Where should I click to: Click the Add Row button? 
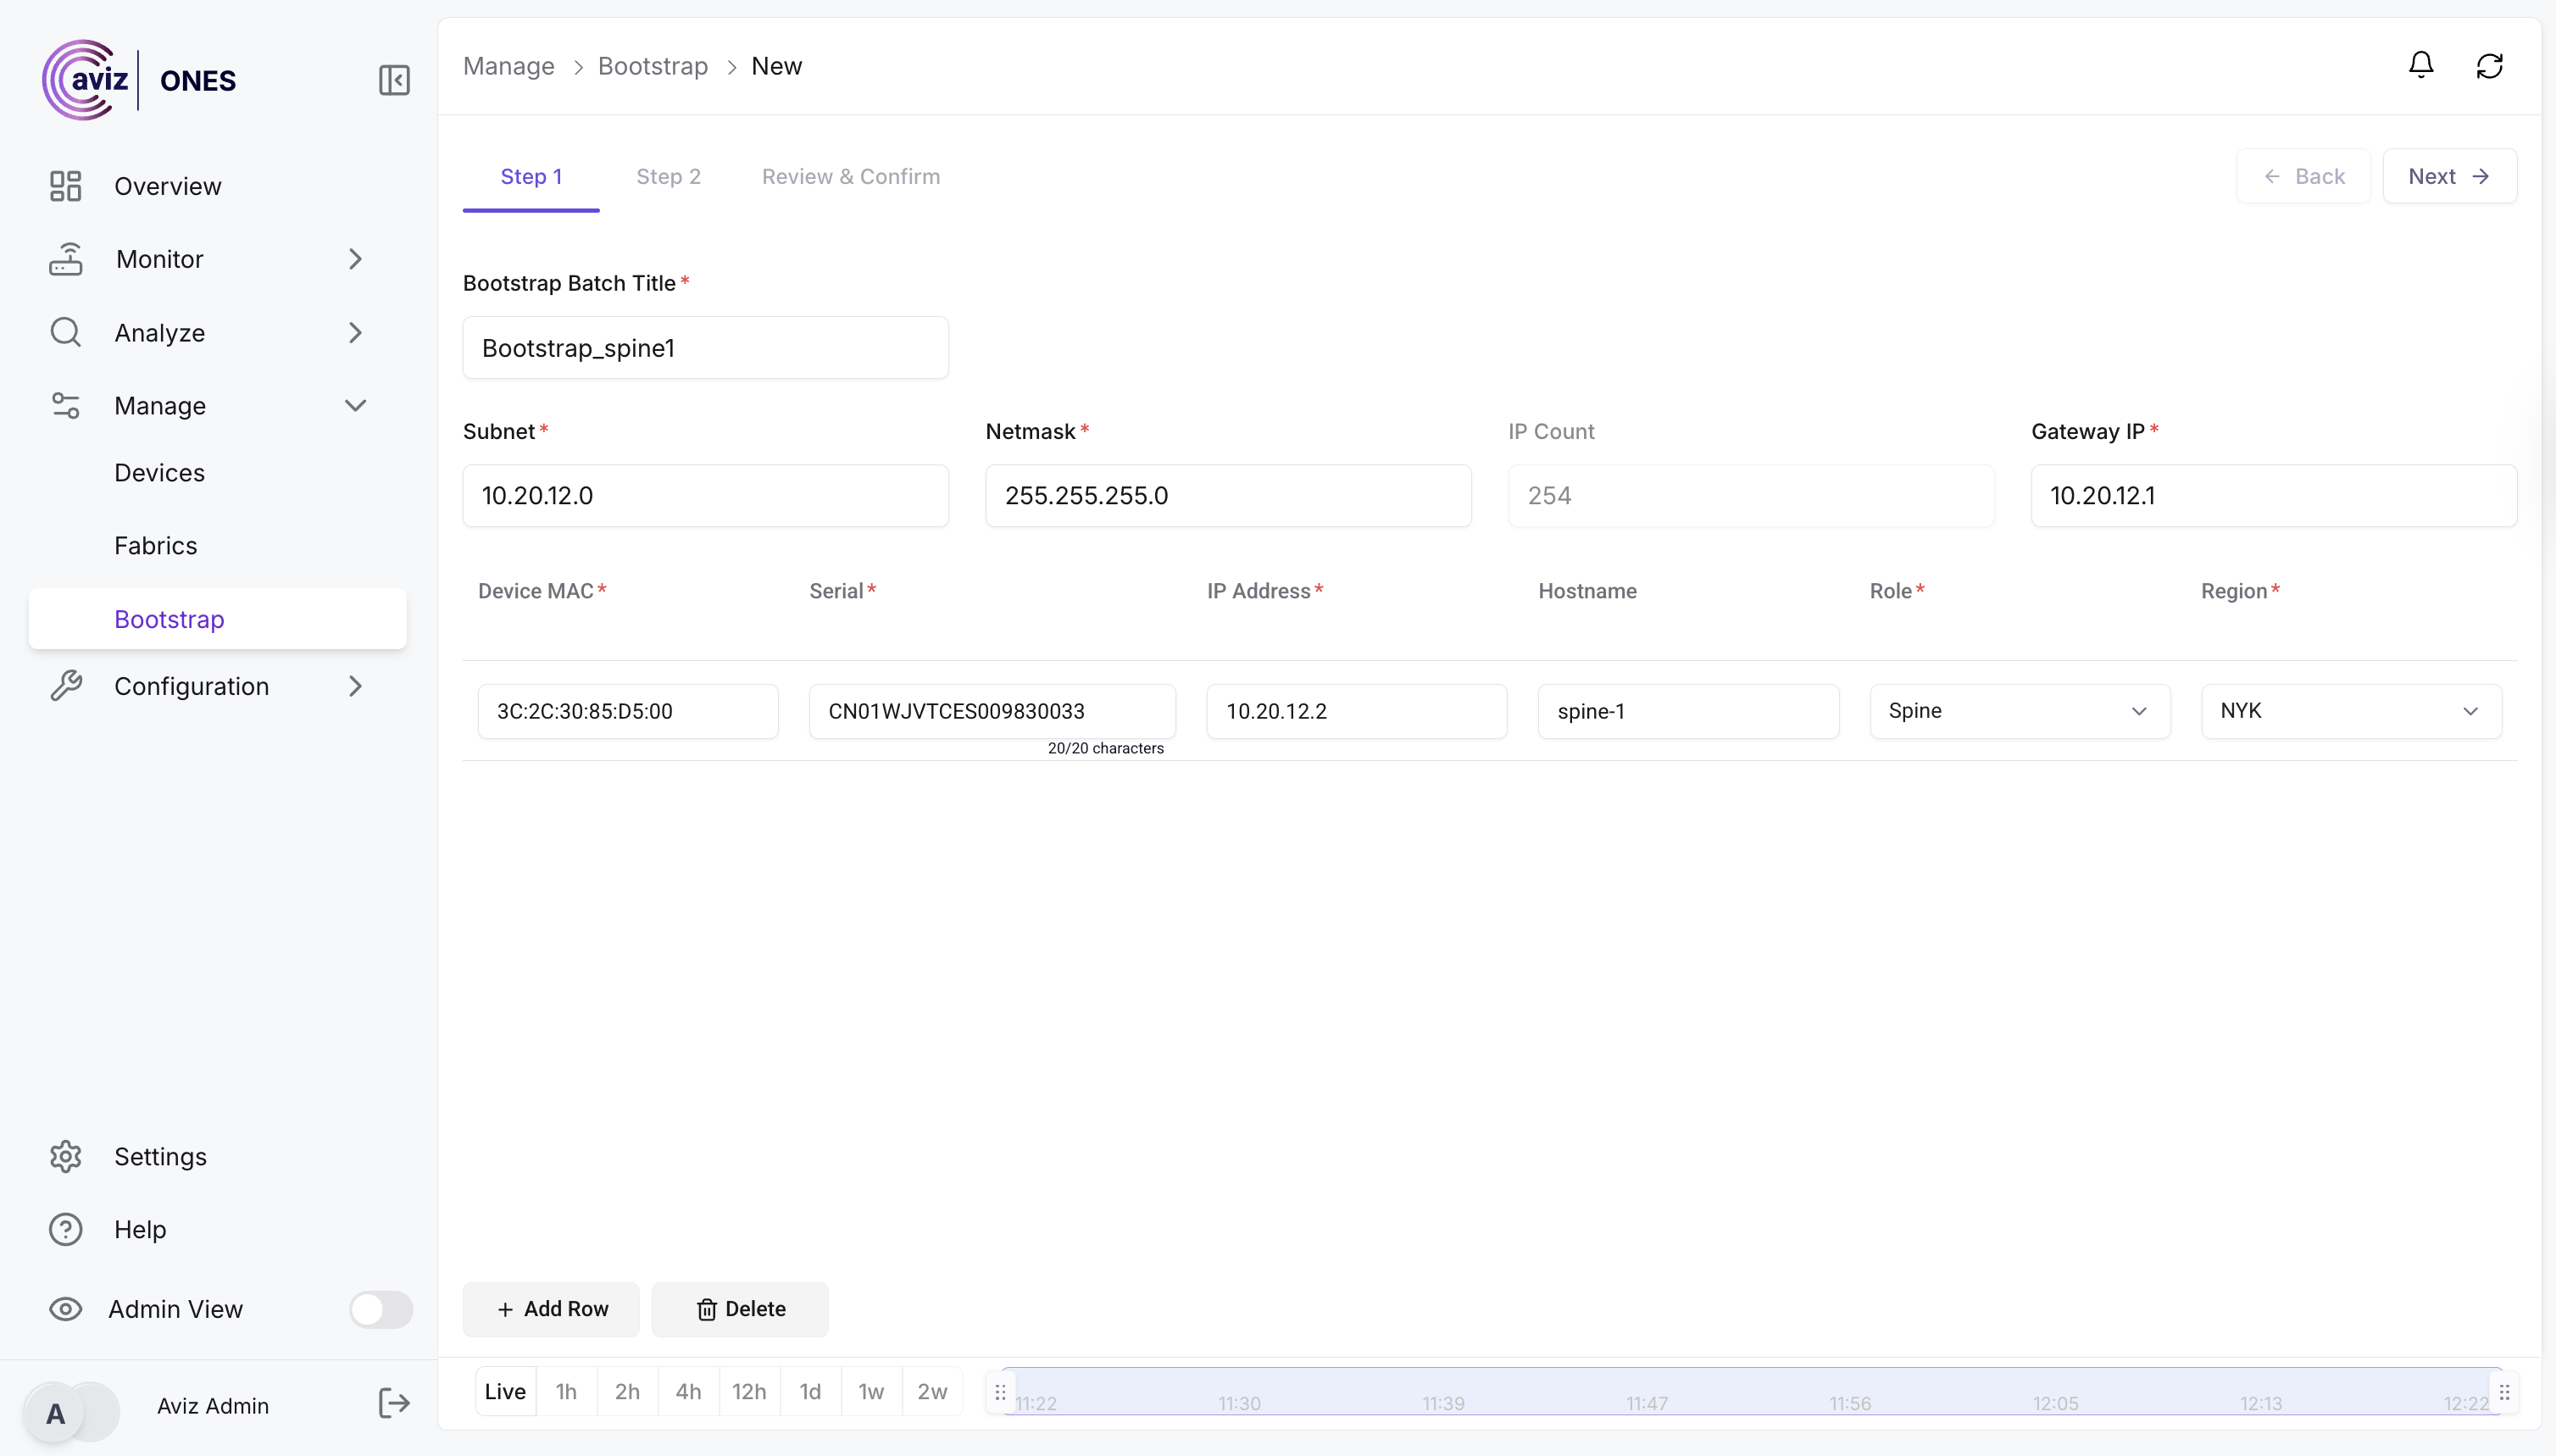click(551, 1309)
